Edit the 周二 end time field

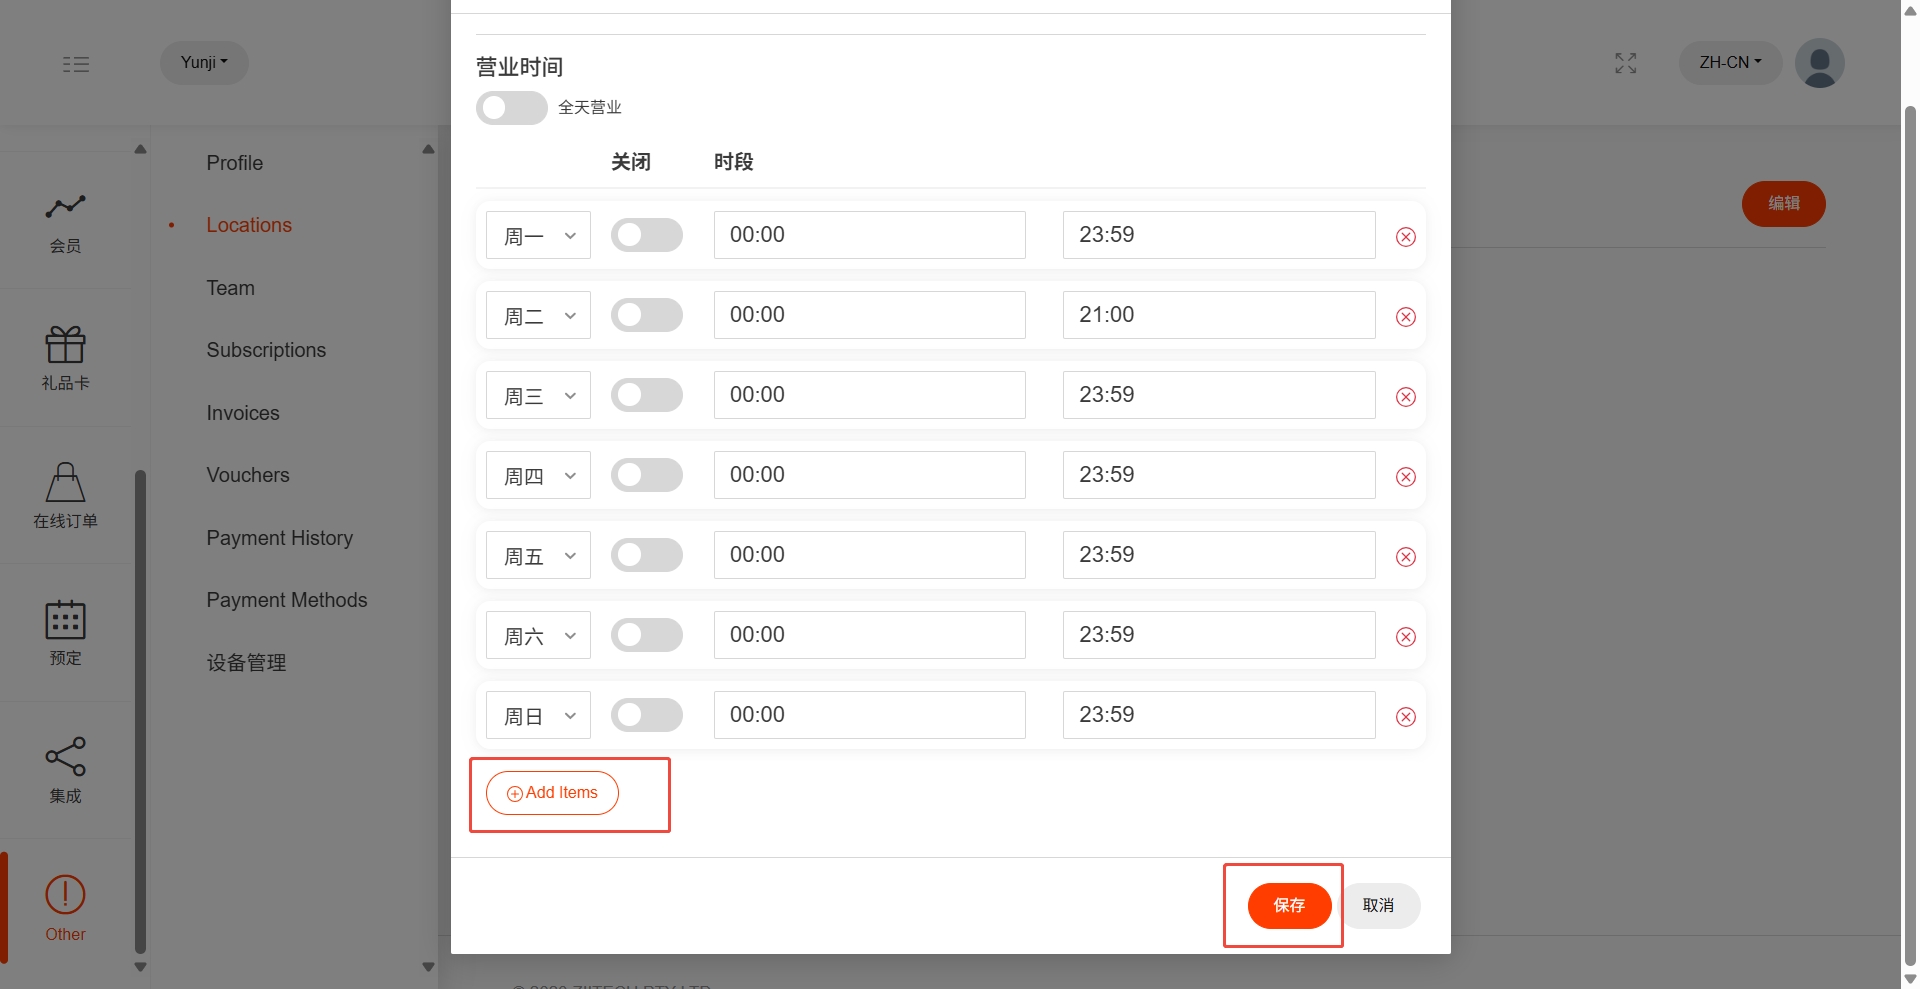point(1218,315)
